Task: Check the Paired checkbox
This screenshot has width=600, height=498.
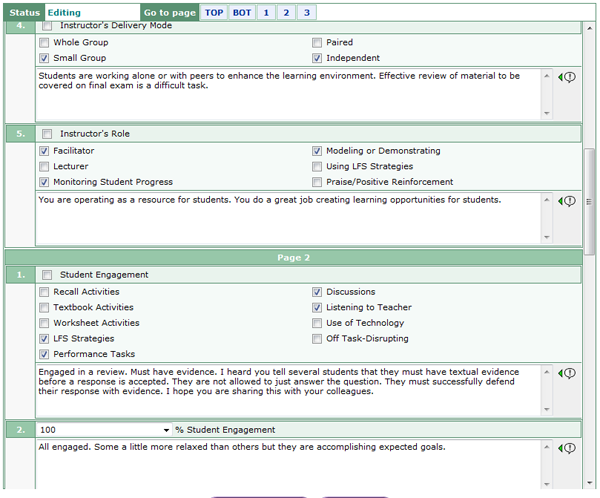Action: point(317,42)
